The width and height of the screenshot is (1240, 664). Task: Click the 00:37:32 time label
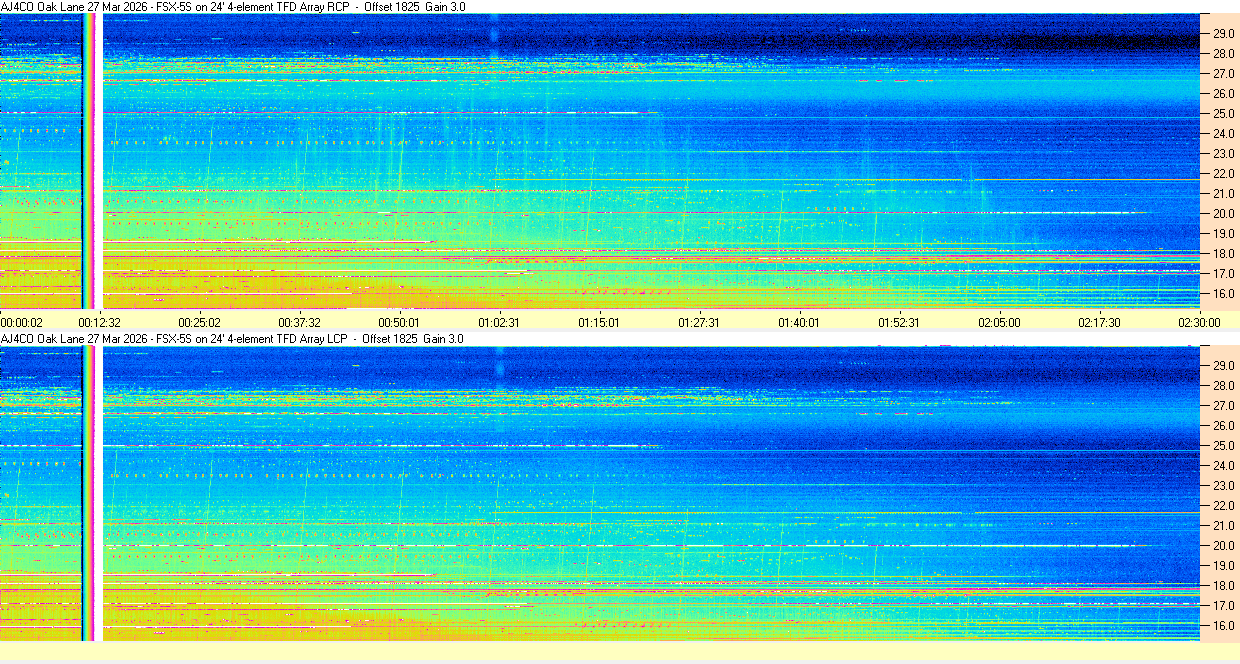click(x=300, y=322)
